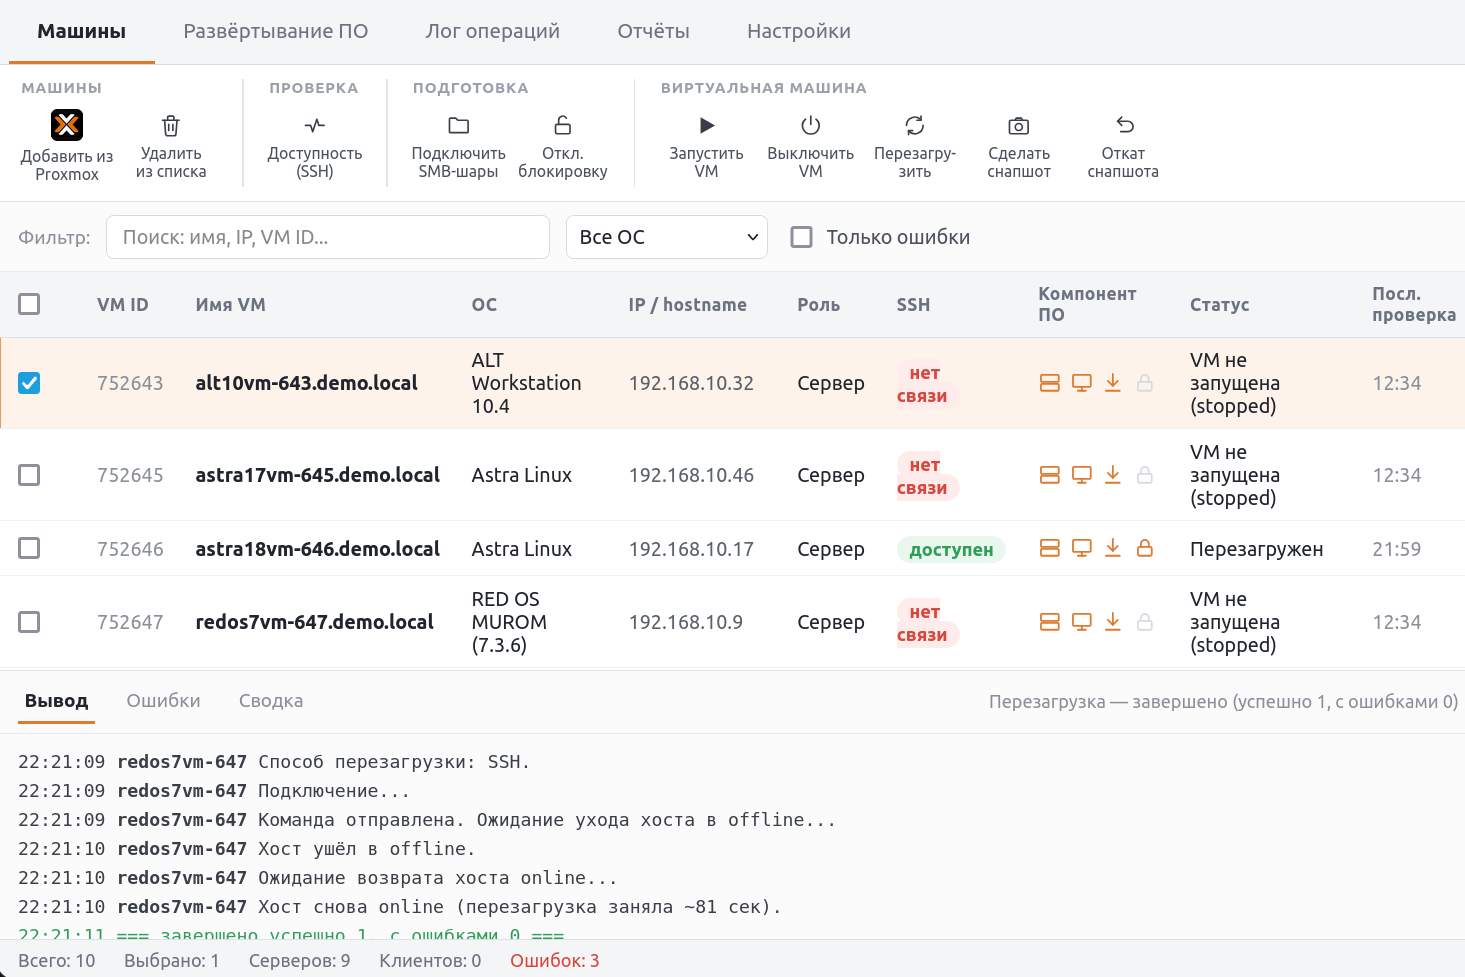Enable the errors-only filter checkbox
Screen dimensions: 1465x977
click(x=801, y=237)
